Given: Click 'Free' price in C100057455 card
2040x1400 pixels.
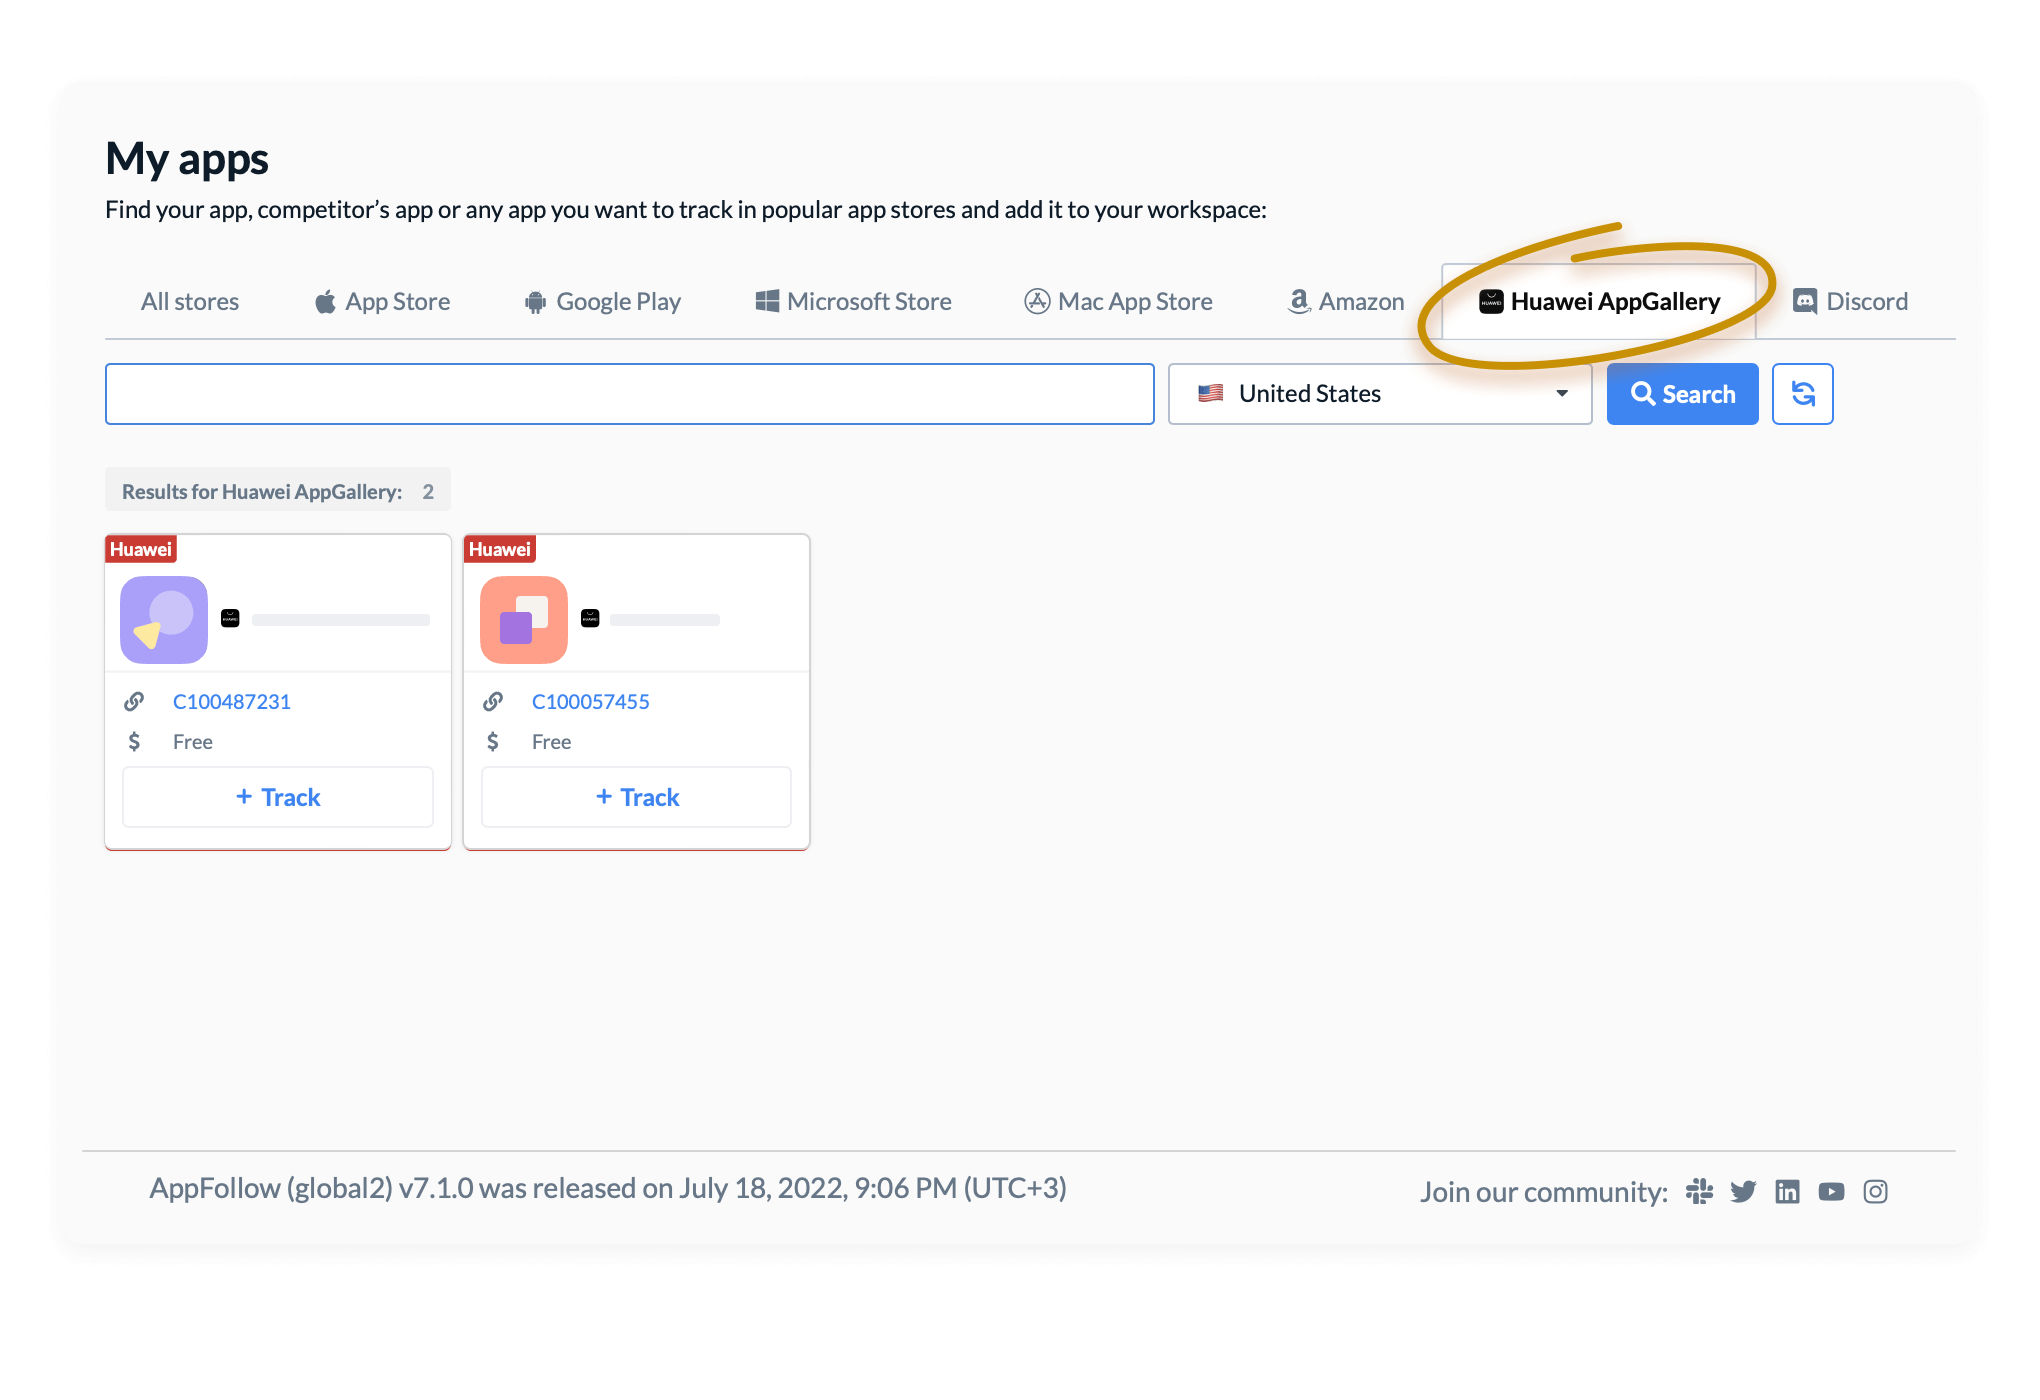Looking at the screenshot, I should pyautogui.click(x=552, y=742).
